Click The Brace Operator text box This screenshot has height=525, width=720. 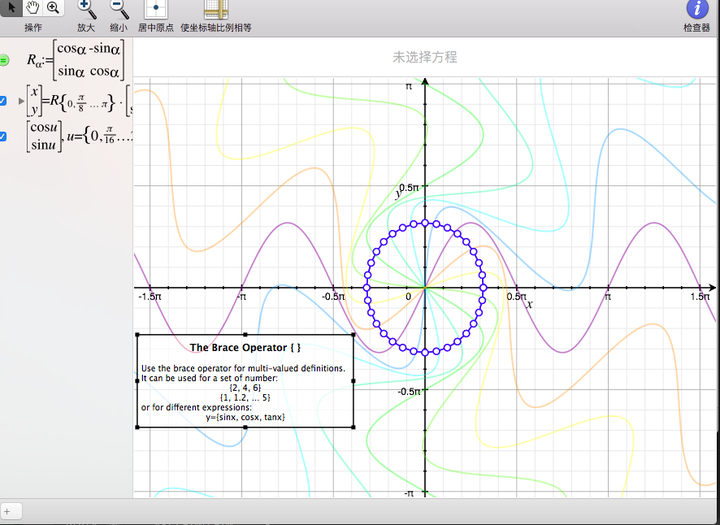click(245, 381)
